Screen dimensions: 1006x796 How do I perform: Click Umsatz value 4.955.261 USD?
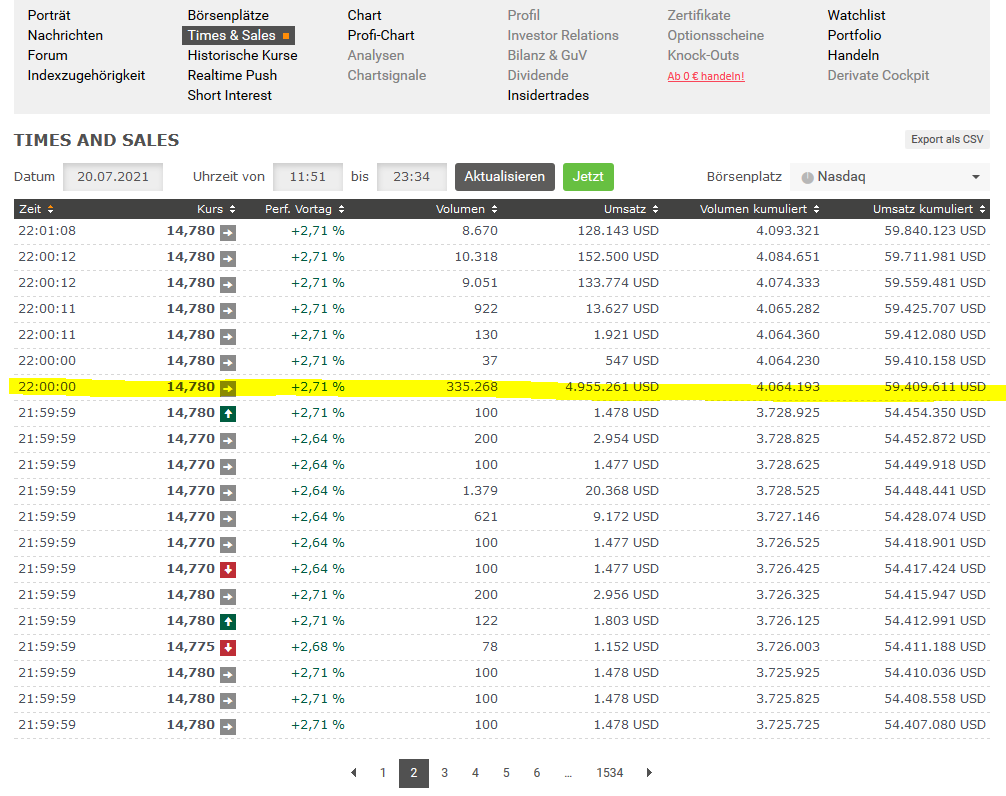612,387
